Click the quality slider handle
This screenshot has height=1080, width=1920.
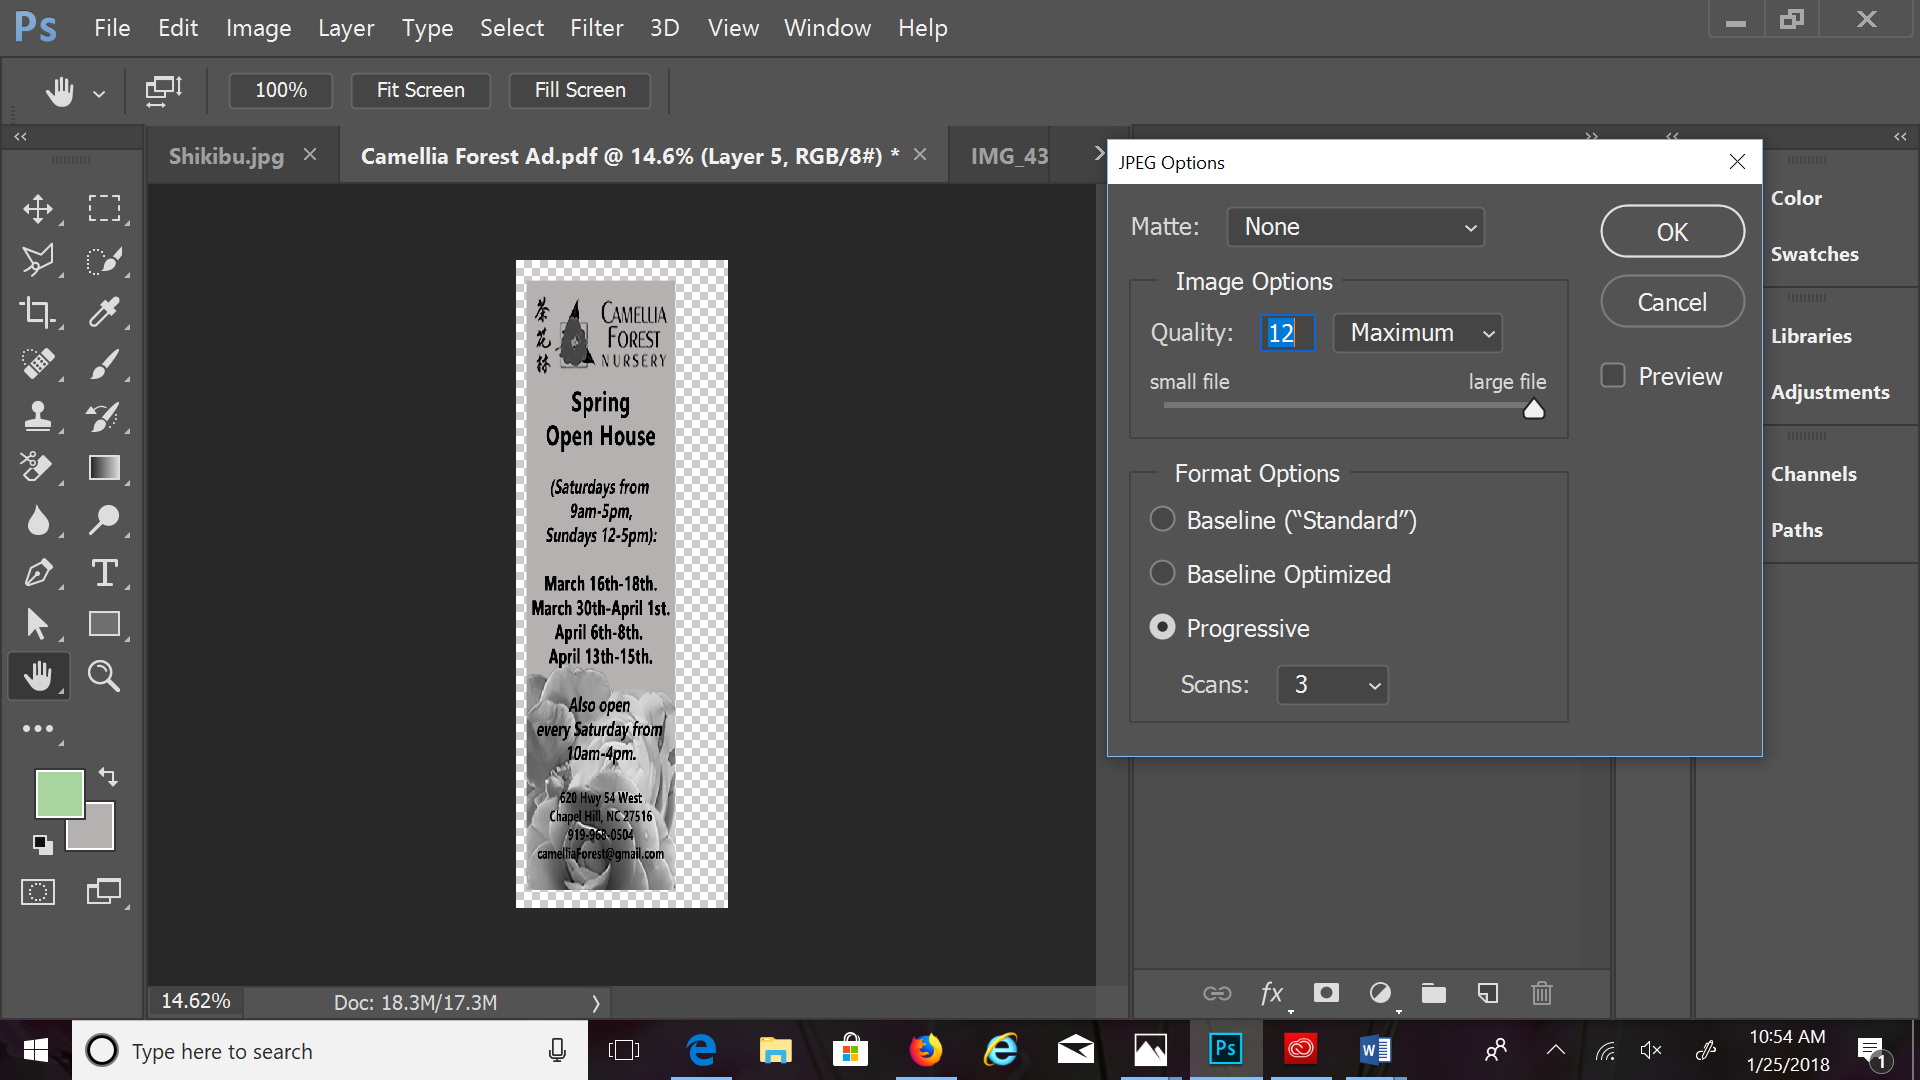[x=1534, y=409]
